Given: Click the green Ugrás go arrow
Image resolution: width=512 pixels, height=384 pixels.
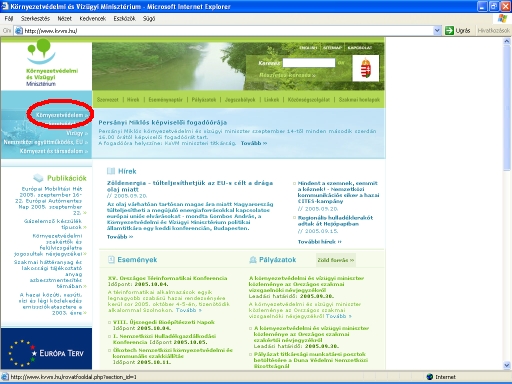Looking at the screenshot, I should point(449,31).
